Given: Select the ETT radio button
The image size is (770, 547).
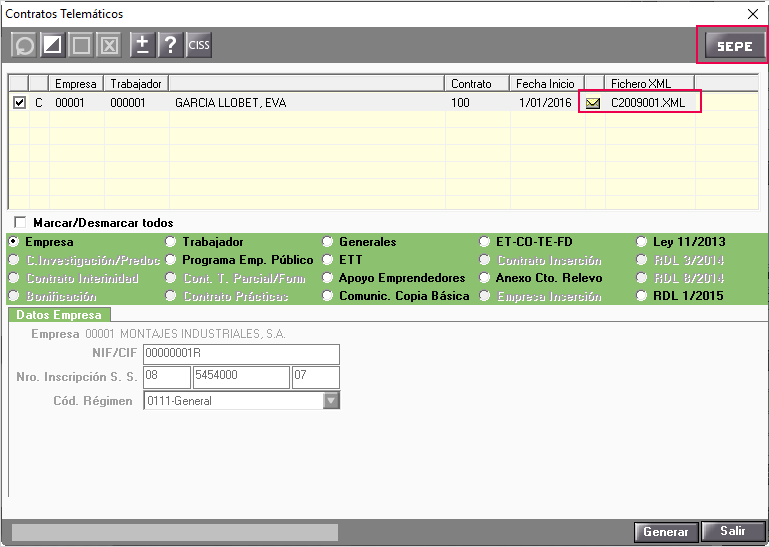Looking at the screenshot, I should tap(328, 259).
